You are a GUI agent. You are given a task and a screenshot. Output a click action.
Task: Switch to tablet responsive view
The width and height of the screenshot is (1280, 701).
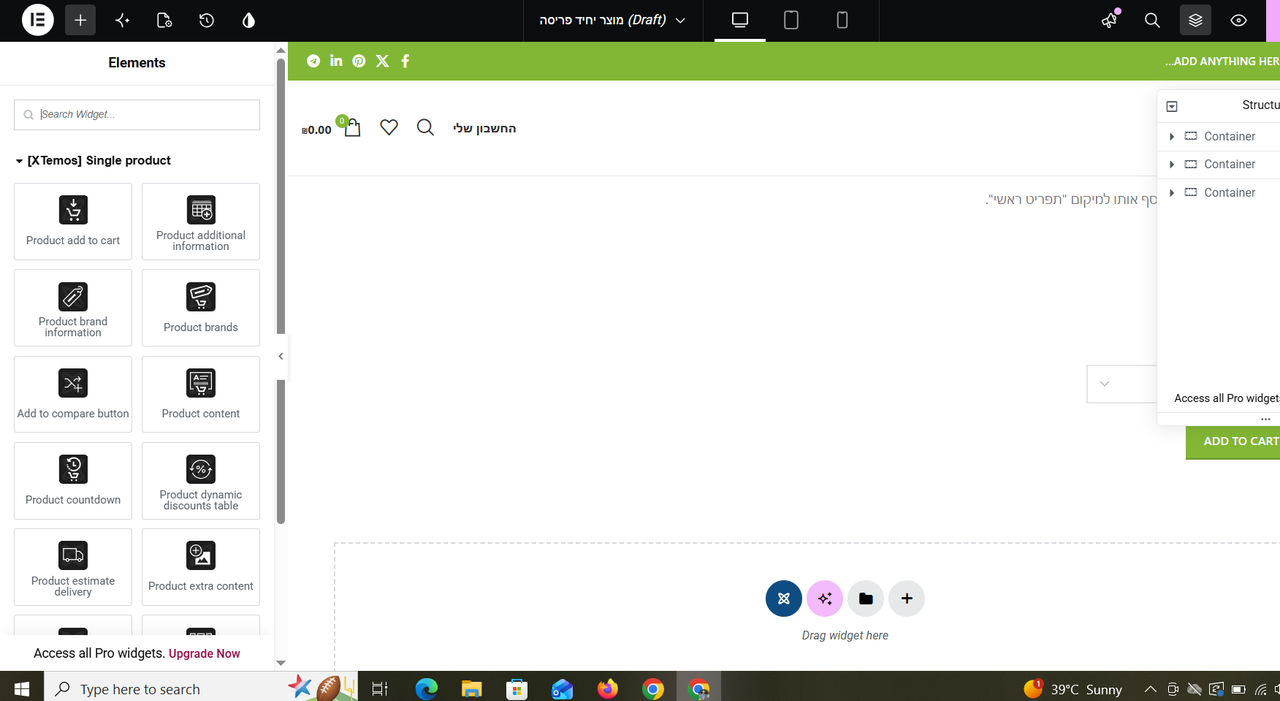791,20
